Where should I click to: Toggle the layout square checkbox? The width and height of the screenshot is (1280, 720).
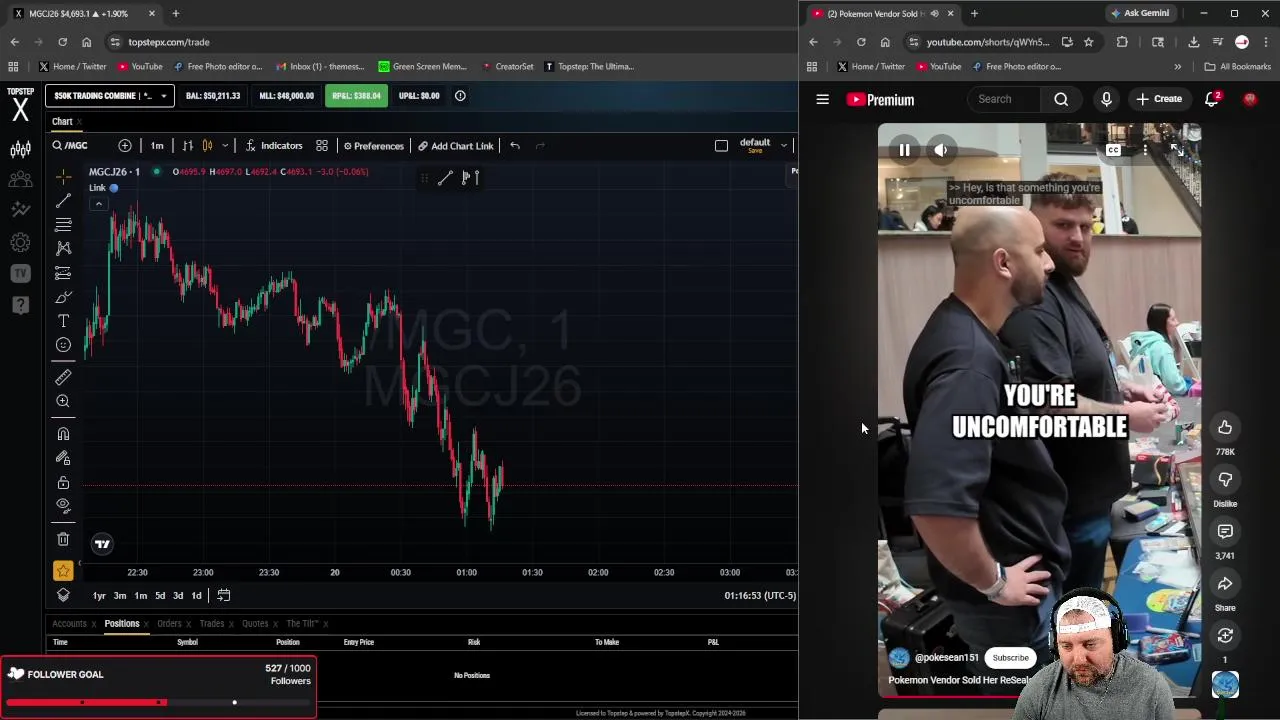[x=721, y=146]
